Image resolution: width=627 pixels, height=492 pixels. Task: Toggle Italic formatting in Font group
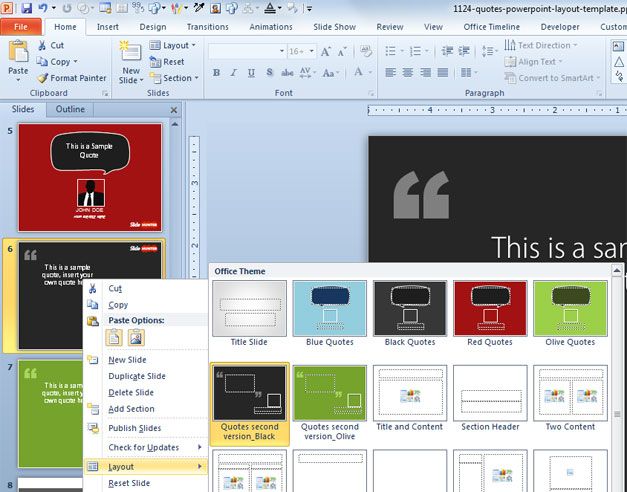click(232, 73)
